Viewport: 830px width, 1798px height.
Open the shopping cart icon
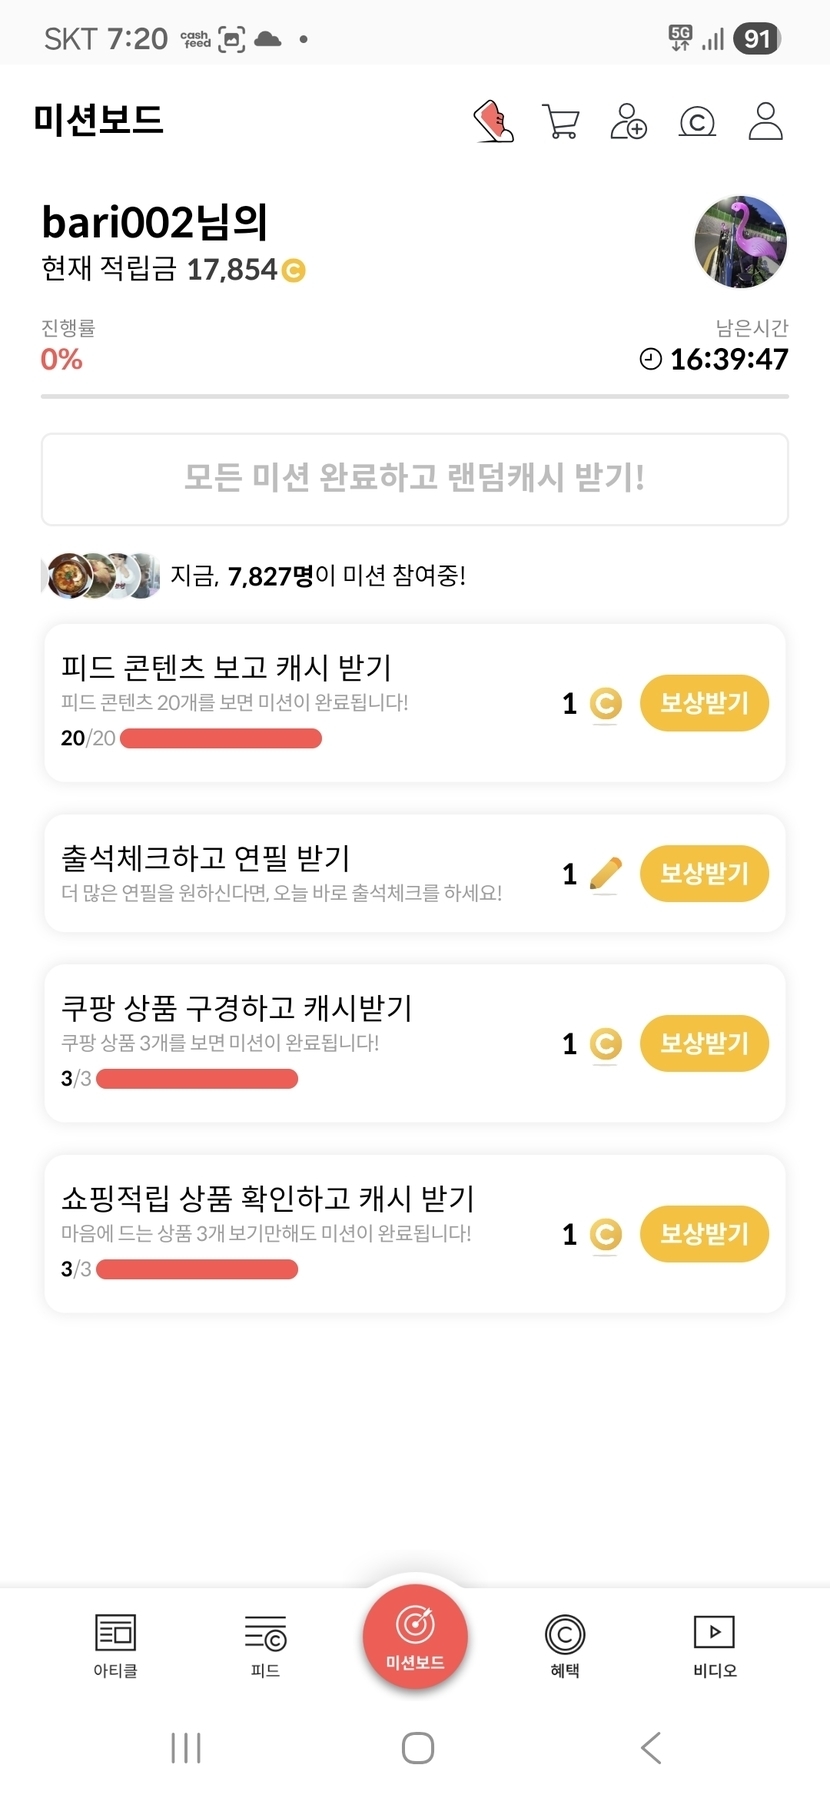pos(561,122)
